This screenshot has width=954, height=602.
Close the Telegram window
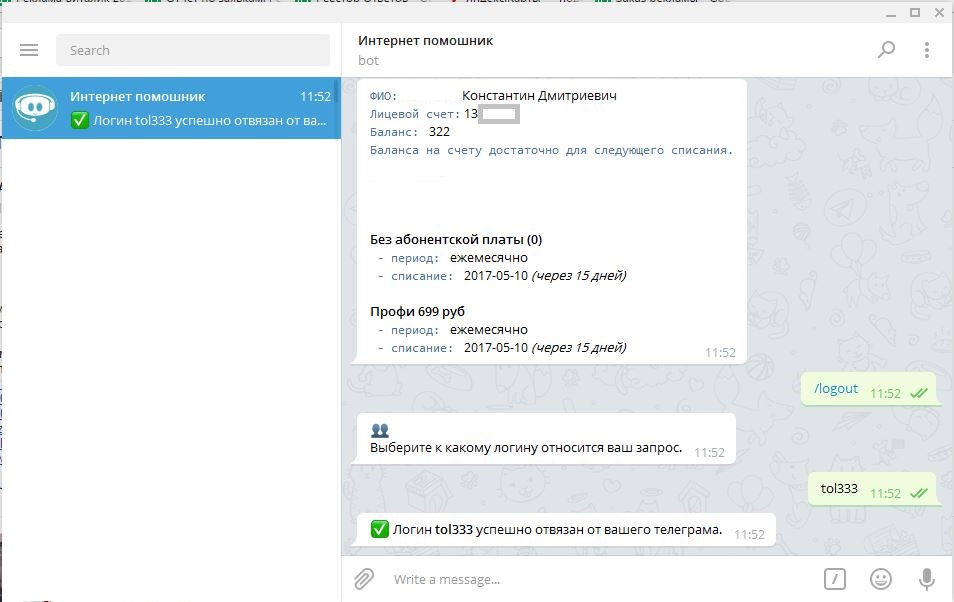click(939, 13)
